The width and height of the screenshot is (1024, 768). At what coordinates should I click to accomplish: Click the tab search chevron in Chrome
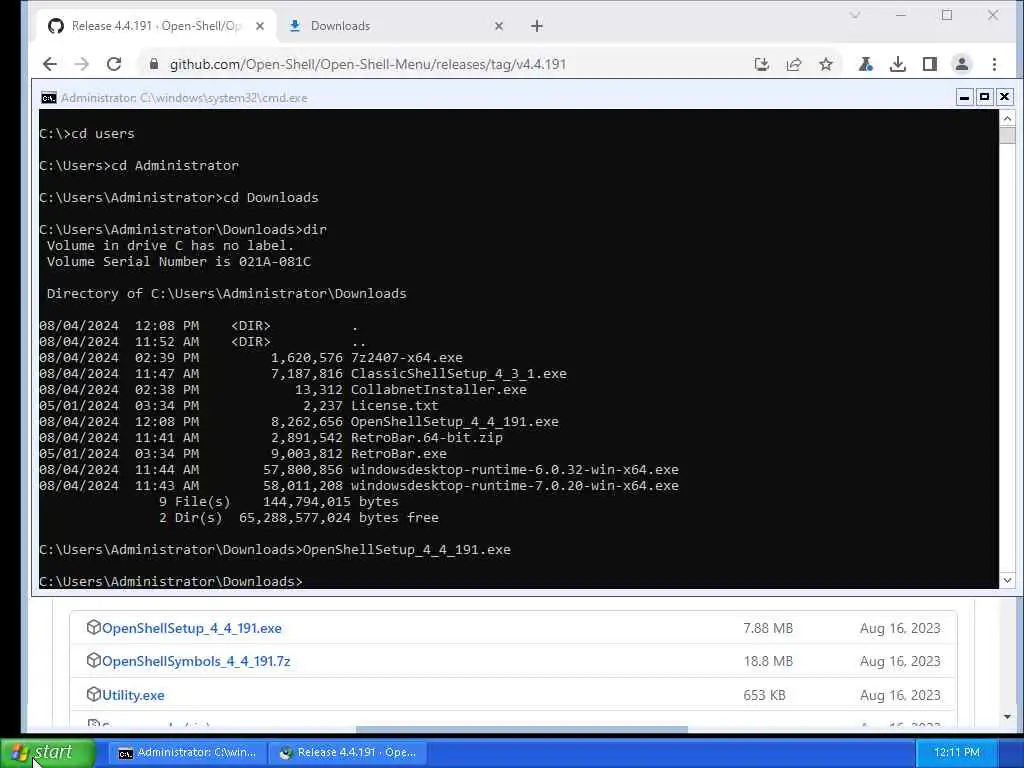[x=855, y=15]
